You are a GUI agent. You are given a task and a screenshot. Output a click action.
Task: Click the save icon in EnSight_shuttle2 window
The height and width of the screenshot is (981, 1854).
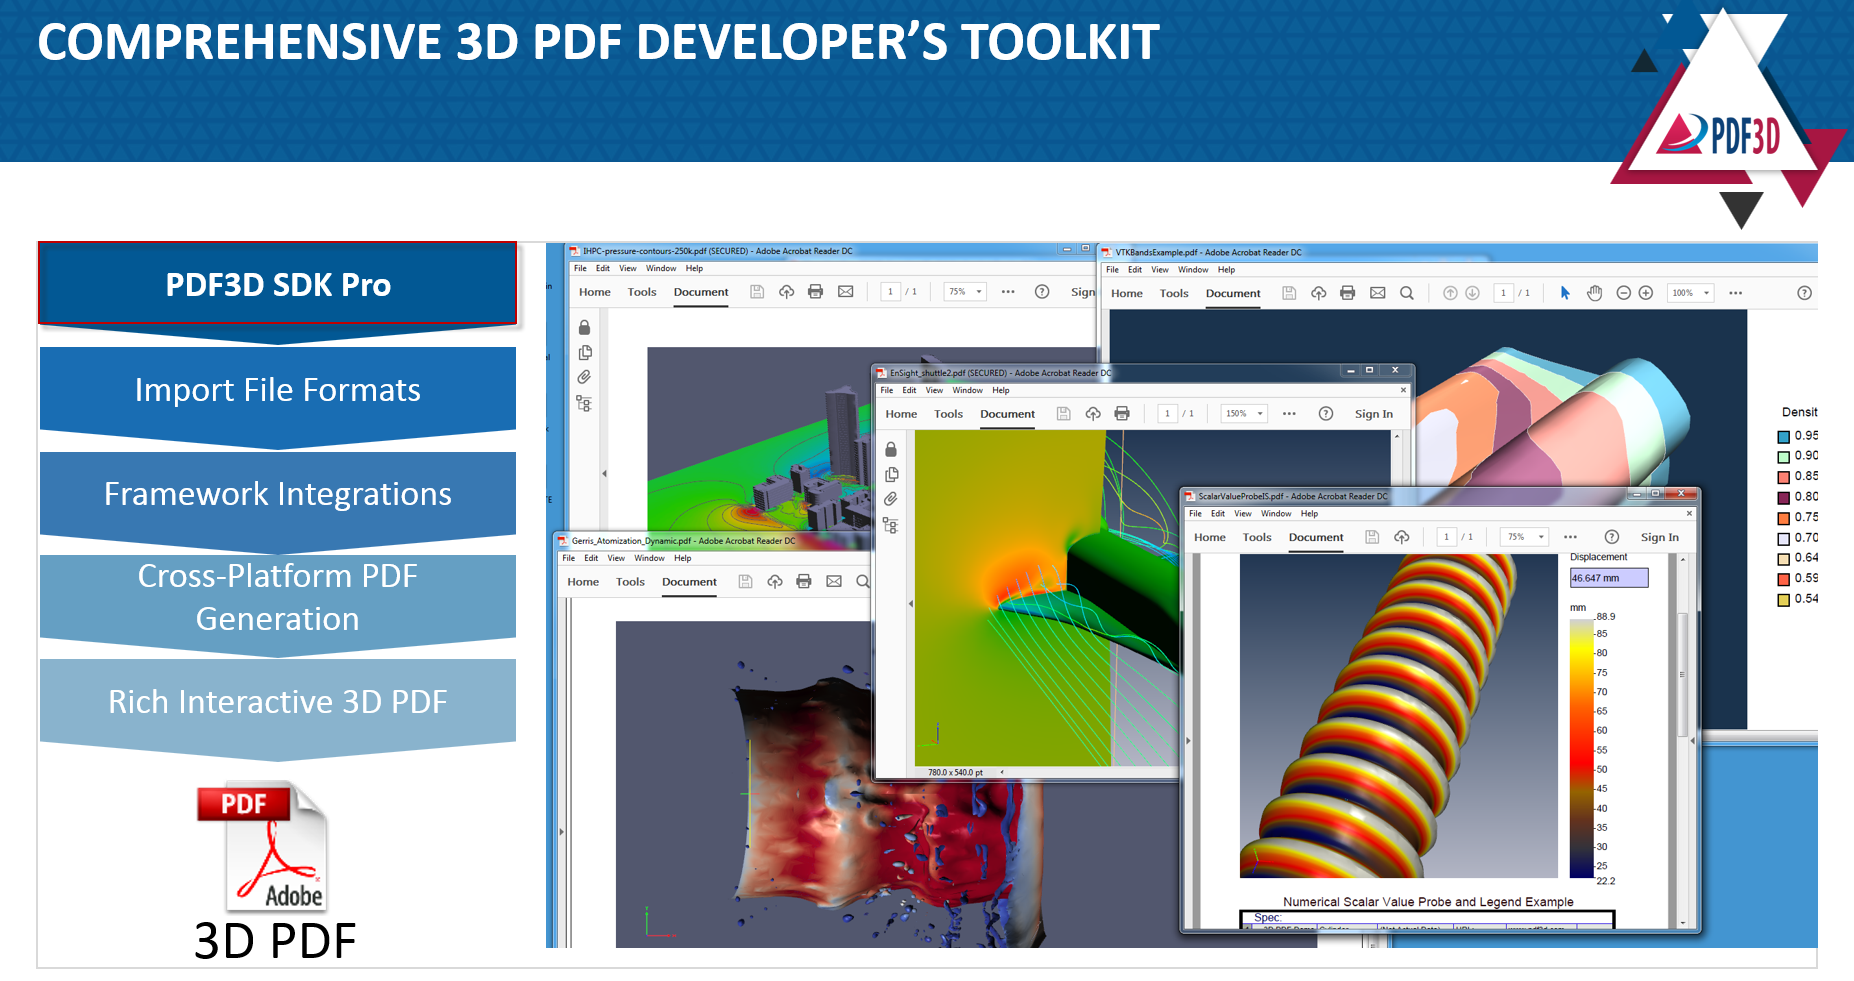1064,414
